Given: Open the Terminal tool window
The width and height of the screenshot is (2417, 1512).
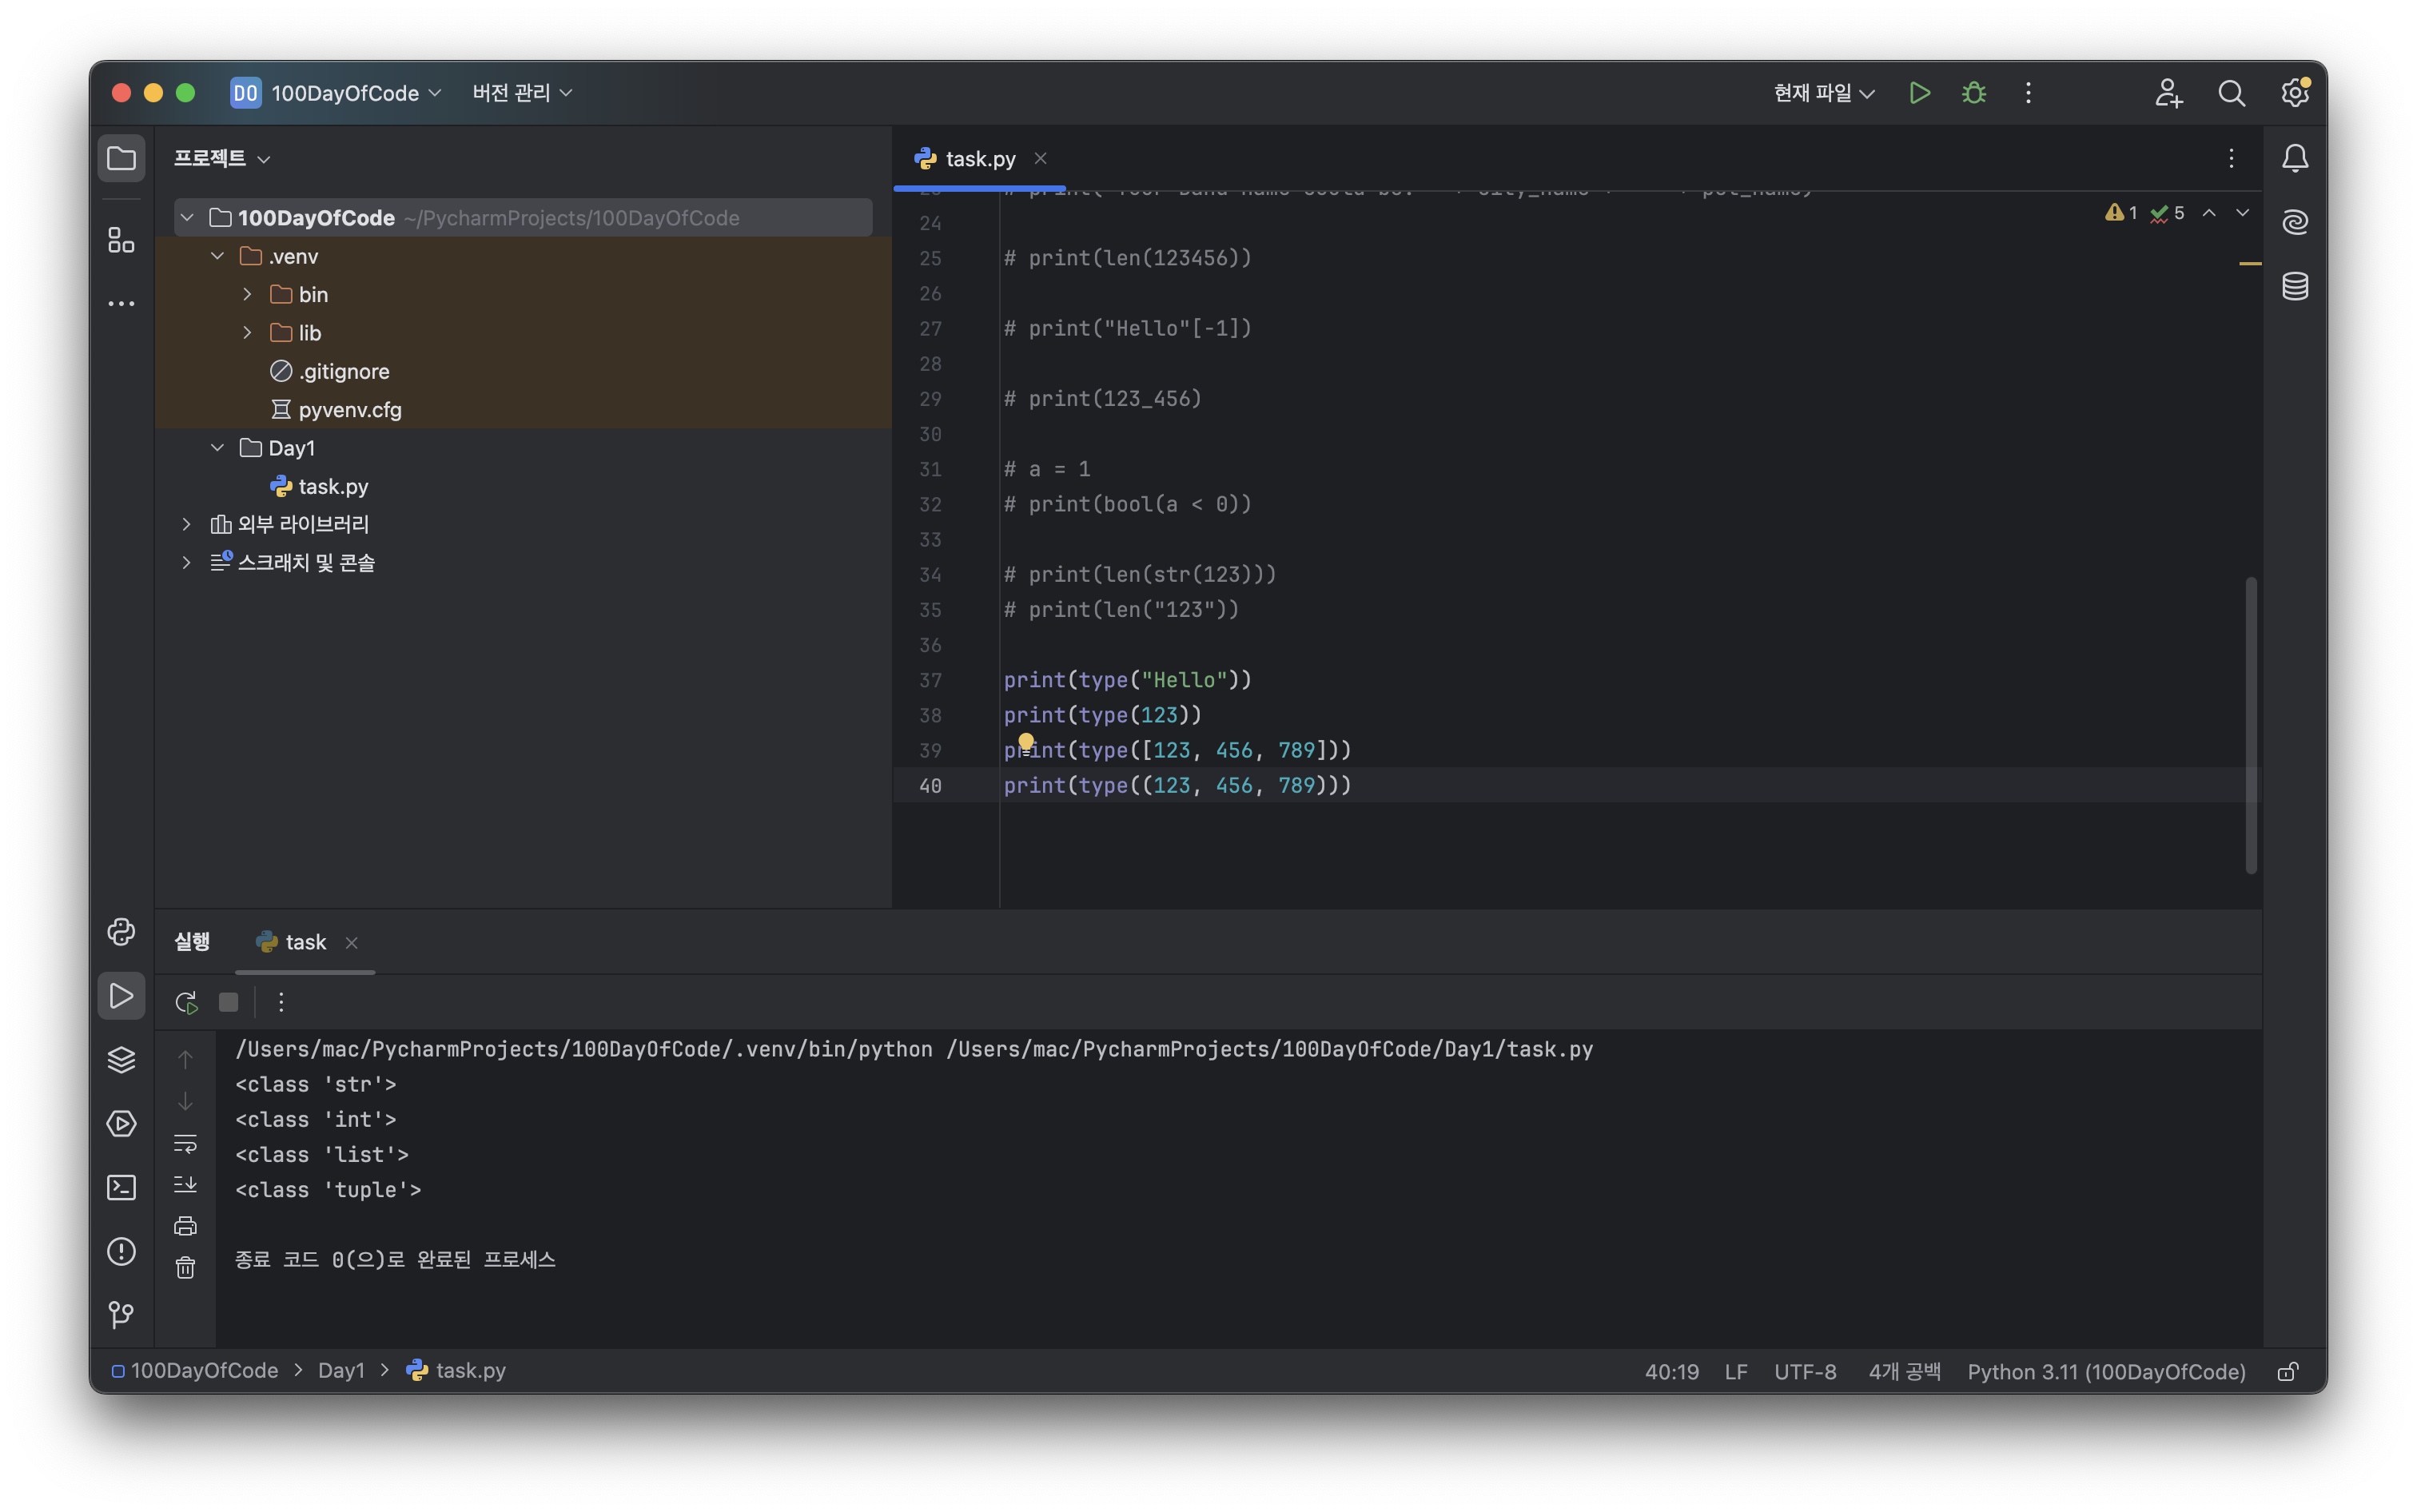Looking at the screenshot, I should [x=121, y=1187].
